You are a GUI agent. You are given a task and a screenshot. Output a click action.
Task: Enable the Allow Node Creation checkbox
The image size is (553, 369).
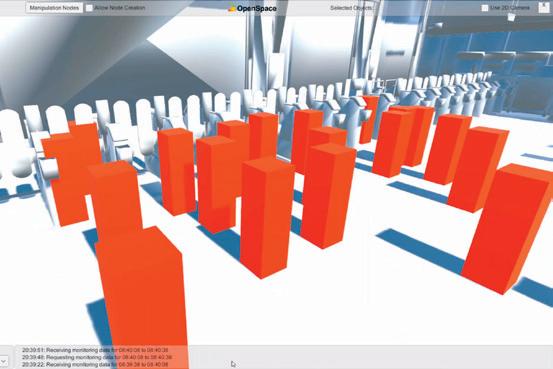click(90, 8)
